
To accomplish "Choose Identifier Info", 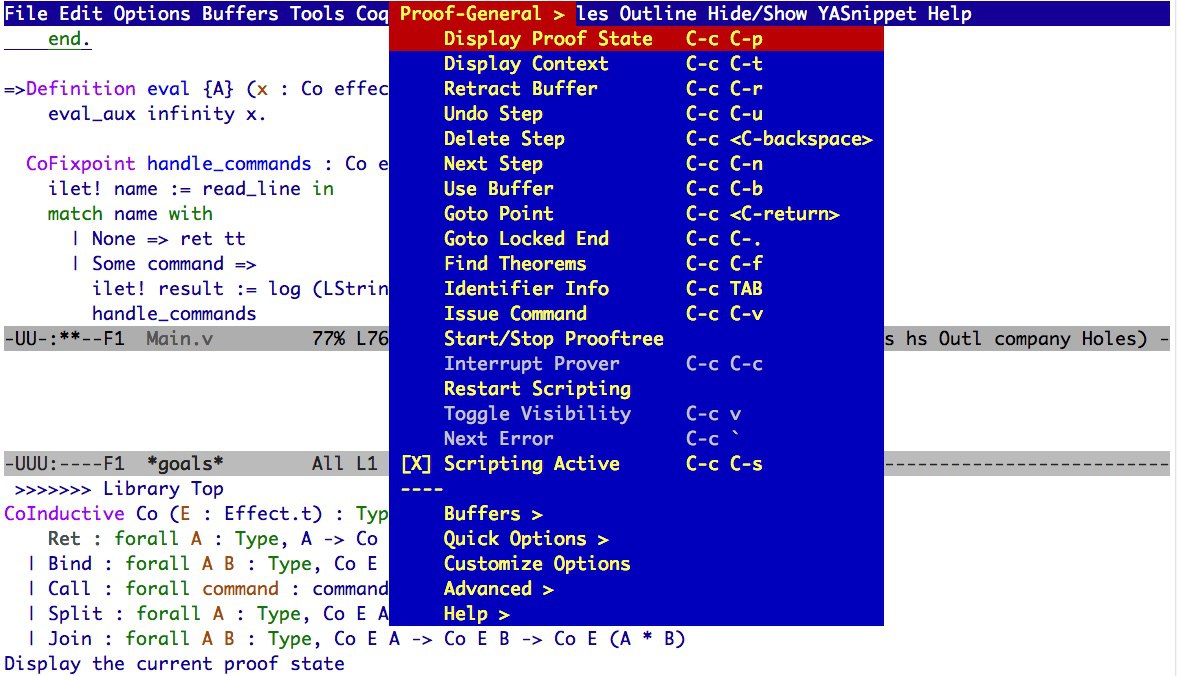I will (637, 289).
